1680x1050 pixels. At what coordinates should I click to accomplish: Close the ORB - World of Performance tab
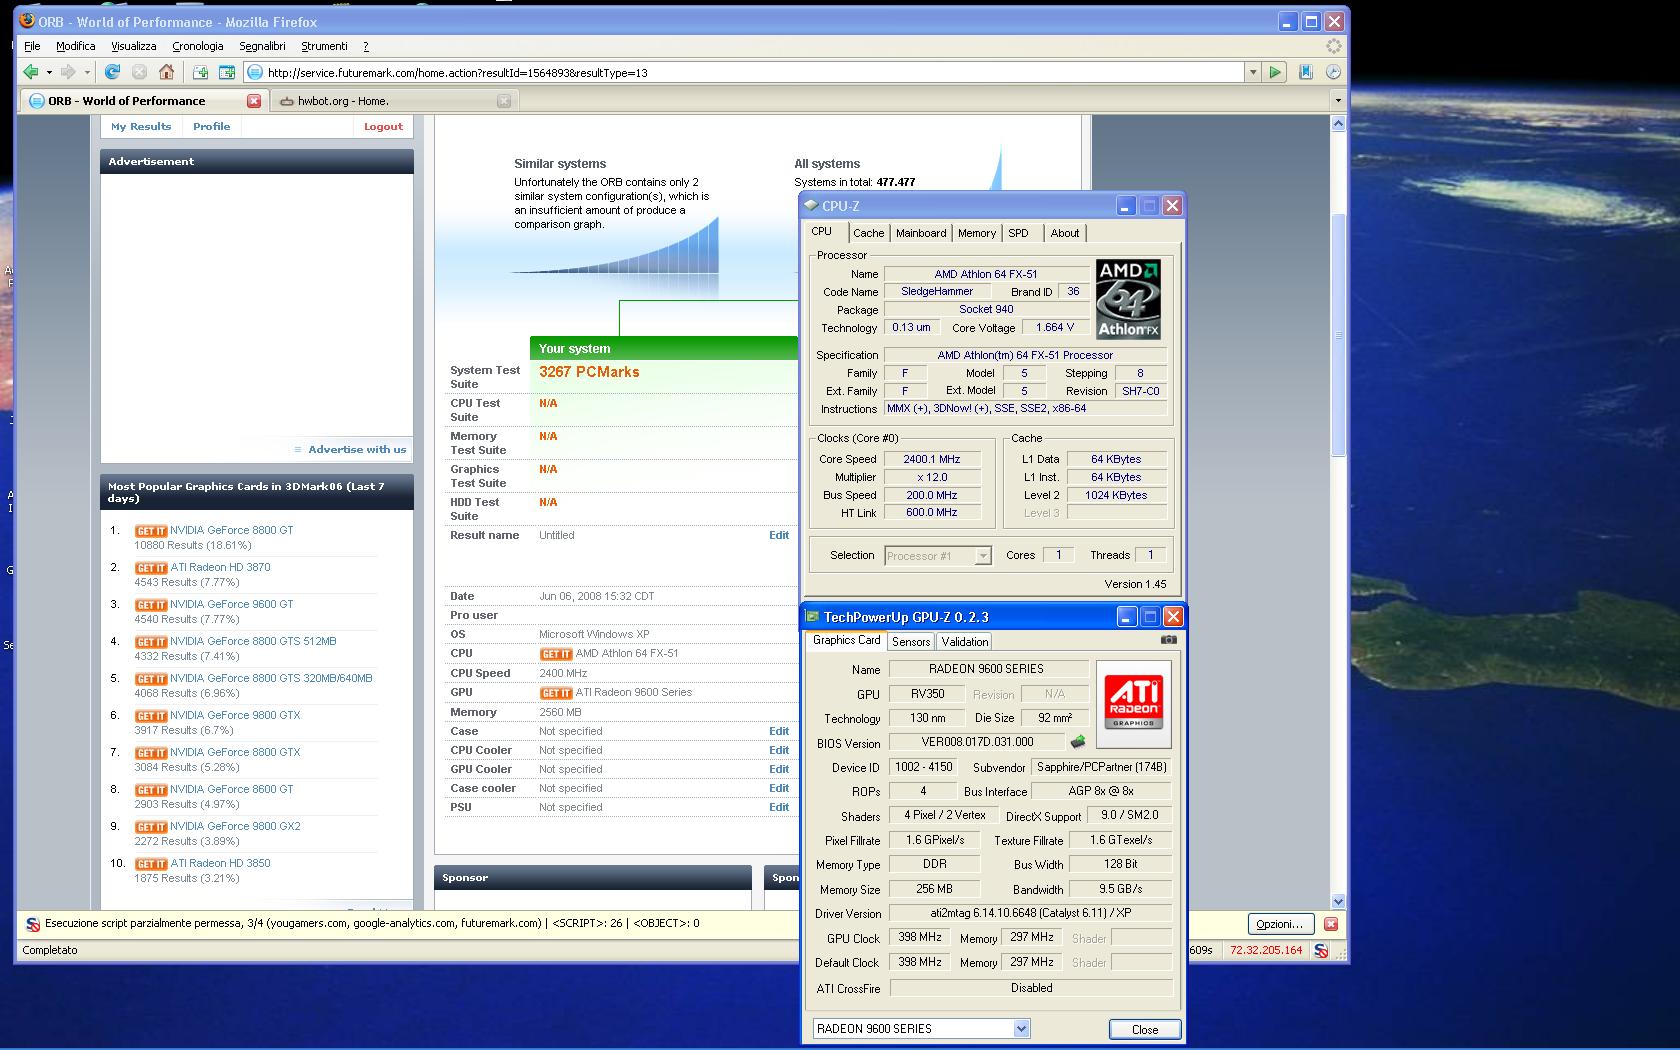tap(254, 101)
